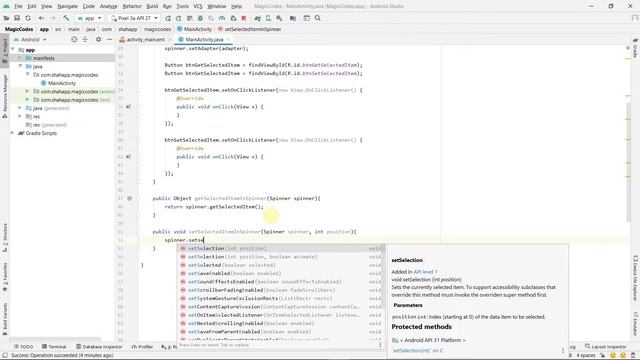Select setSelection(int position) suggestion
Screen dimensions: 640x360
[281, 249]
